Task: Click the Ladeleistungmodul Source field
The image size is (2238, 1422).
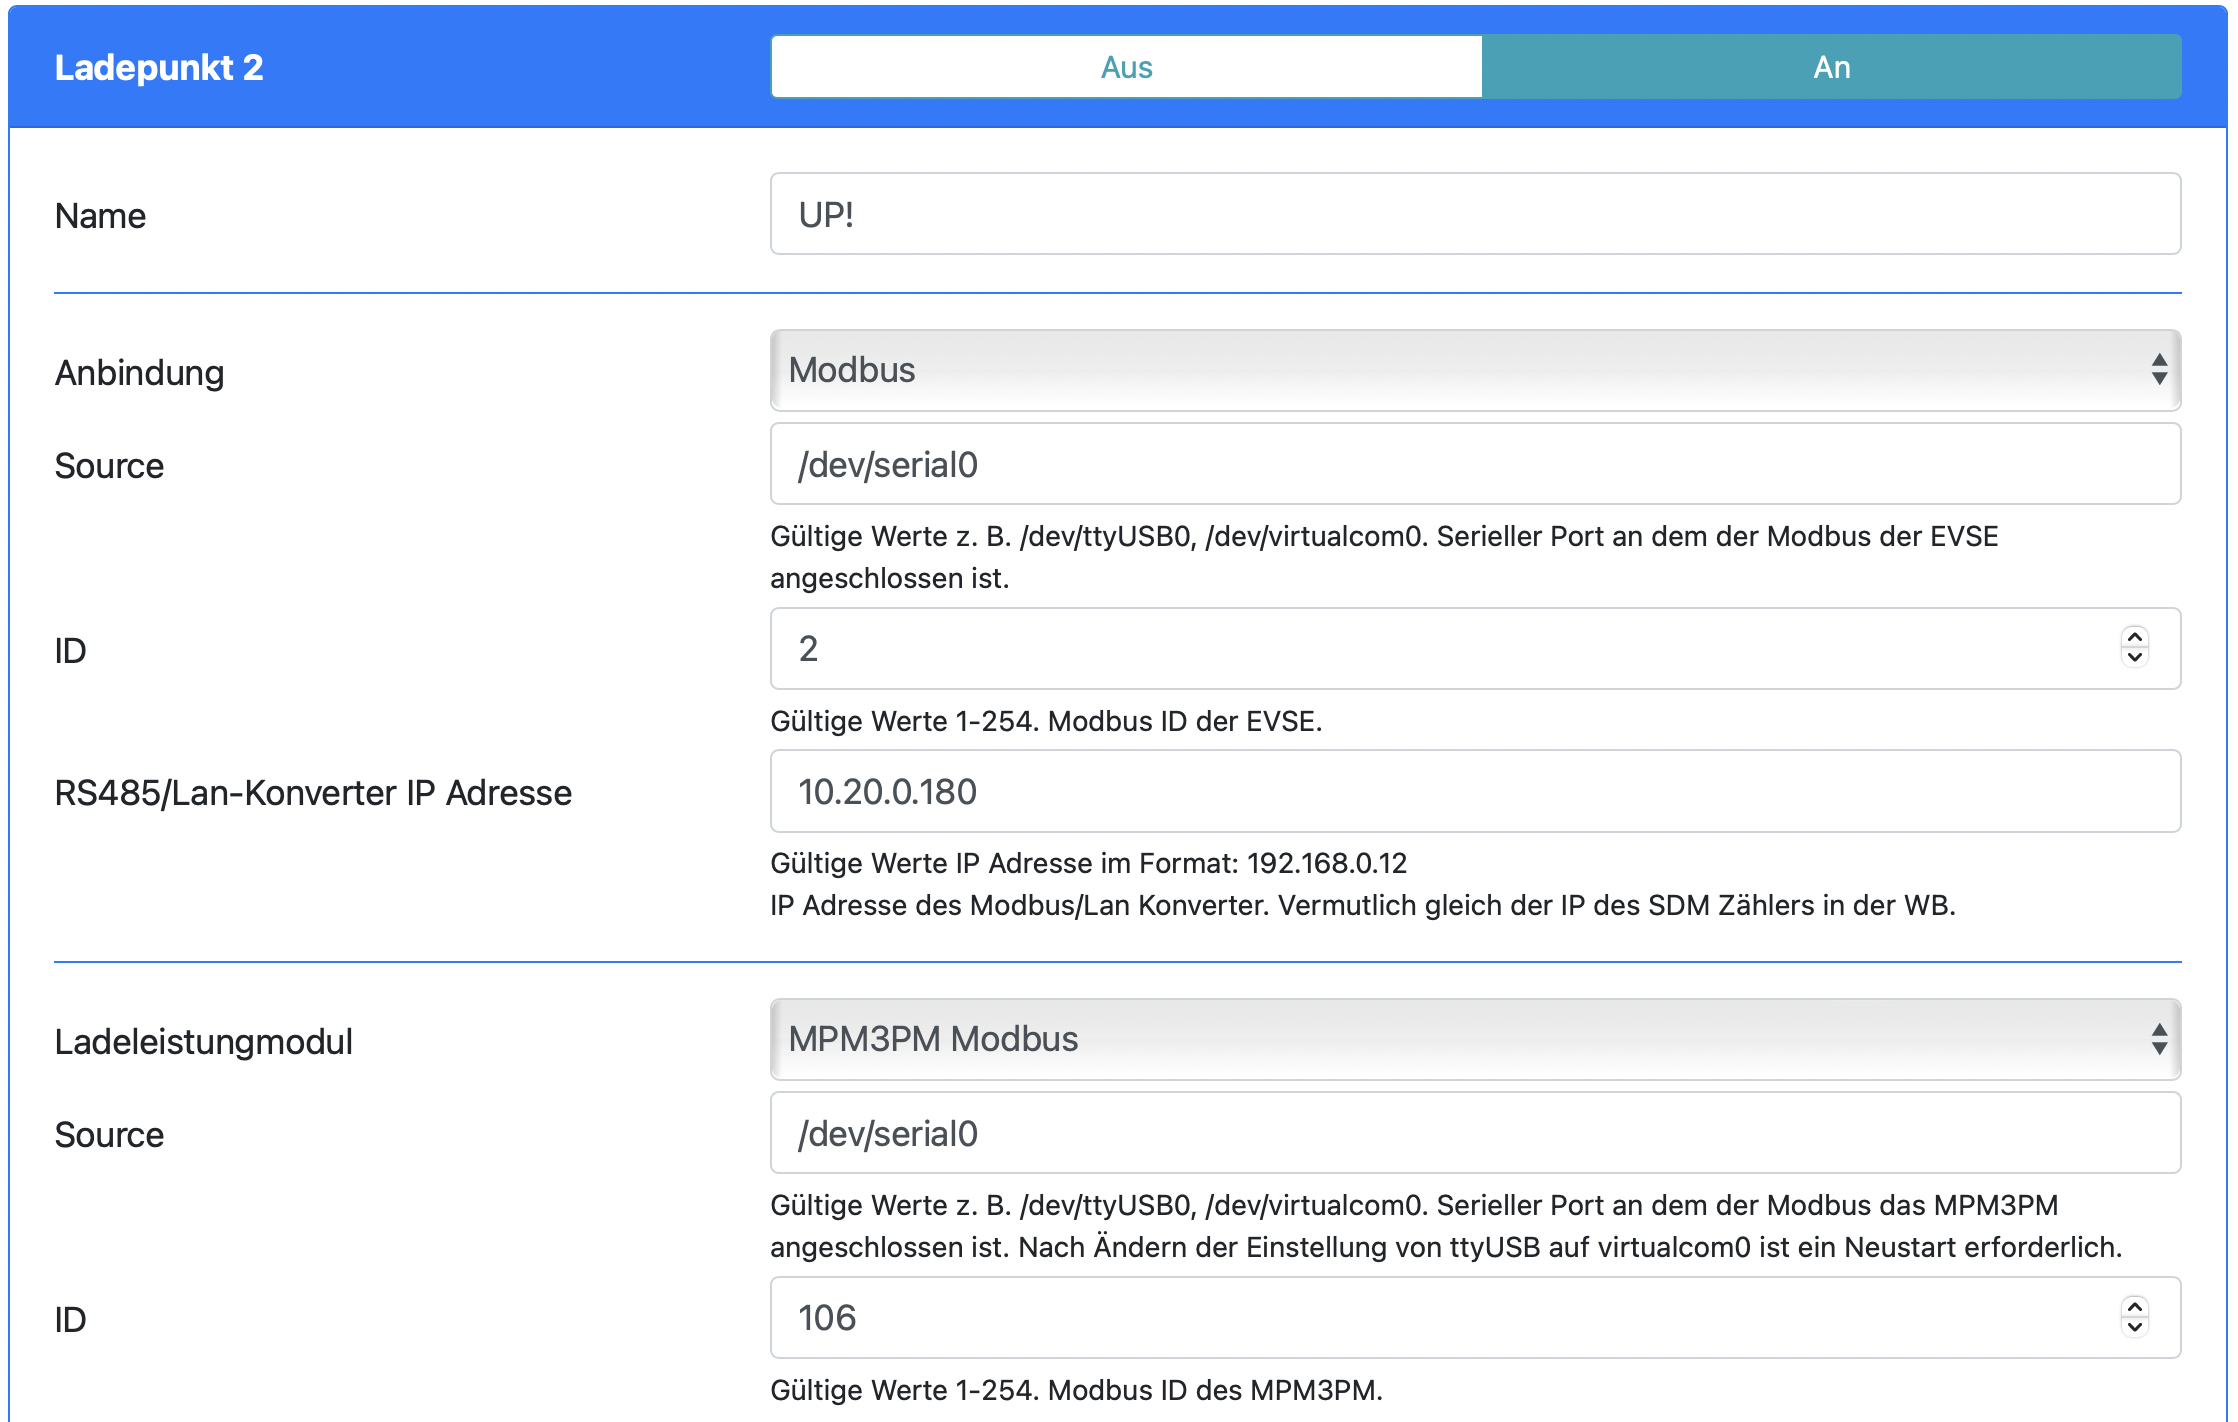Action: coord(1474,1133)
